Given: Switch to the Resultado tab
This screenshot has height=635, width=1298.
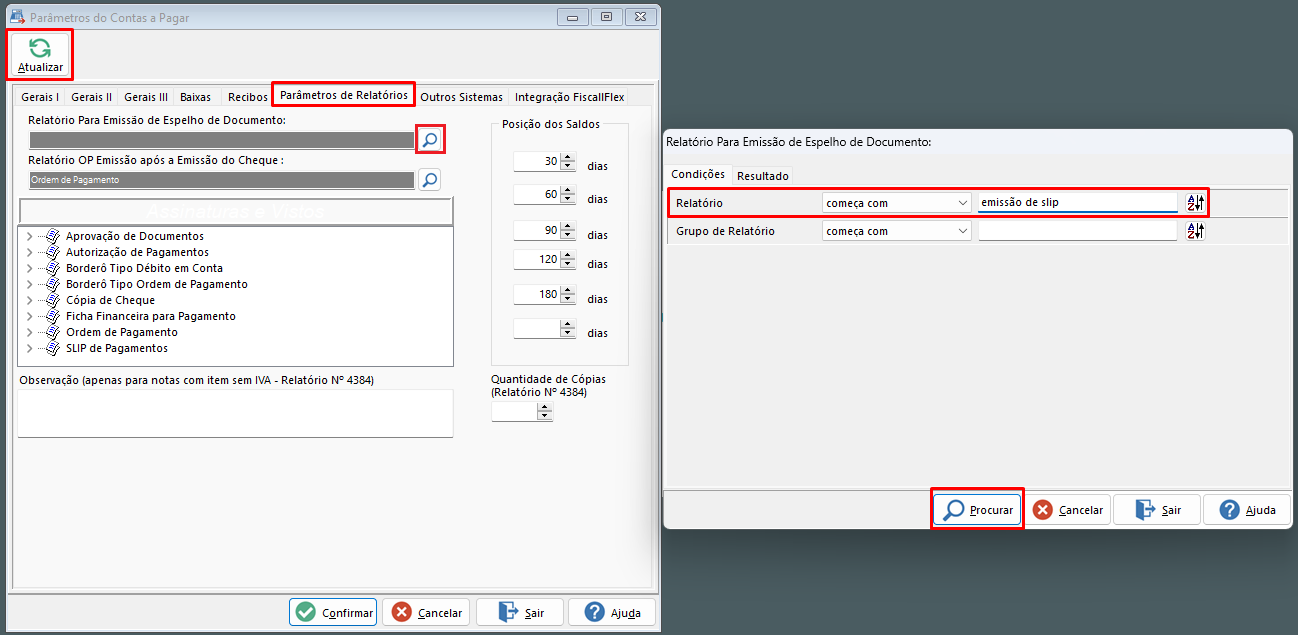Looking at the screenshot, I should 763,176.
